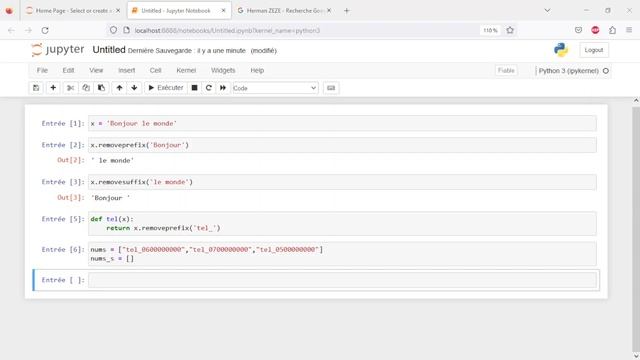Click cell 2 with removeprefix('Bonjour')
Viewport: 640px width, 360px height.
[342, 145]
